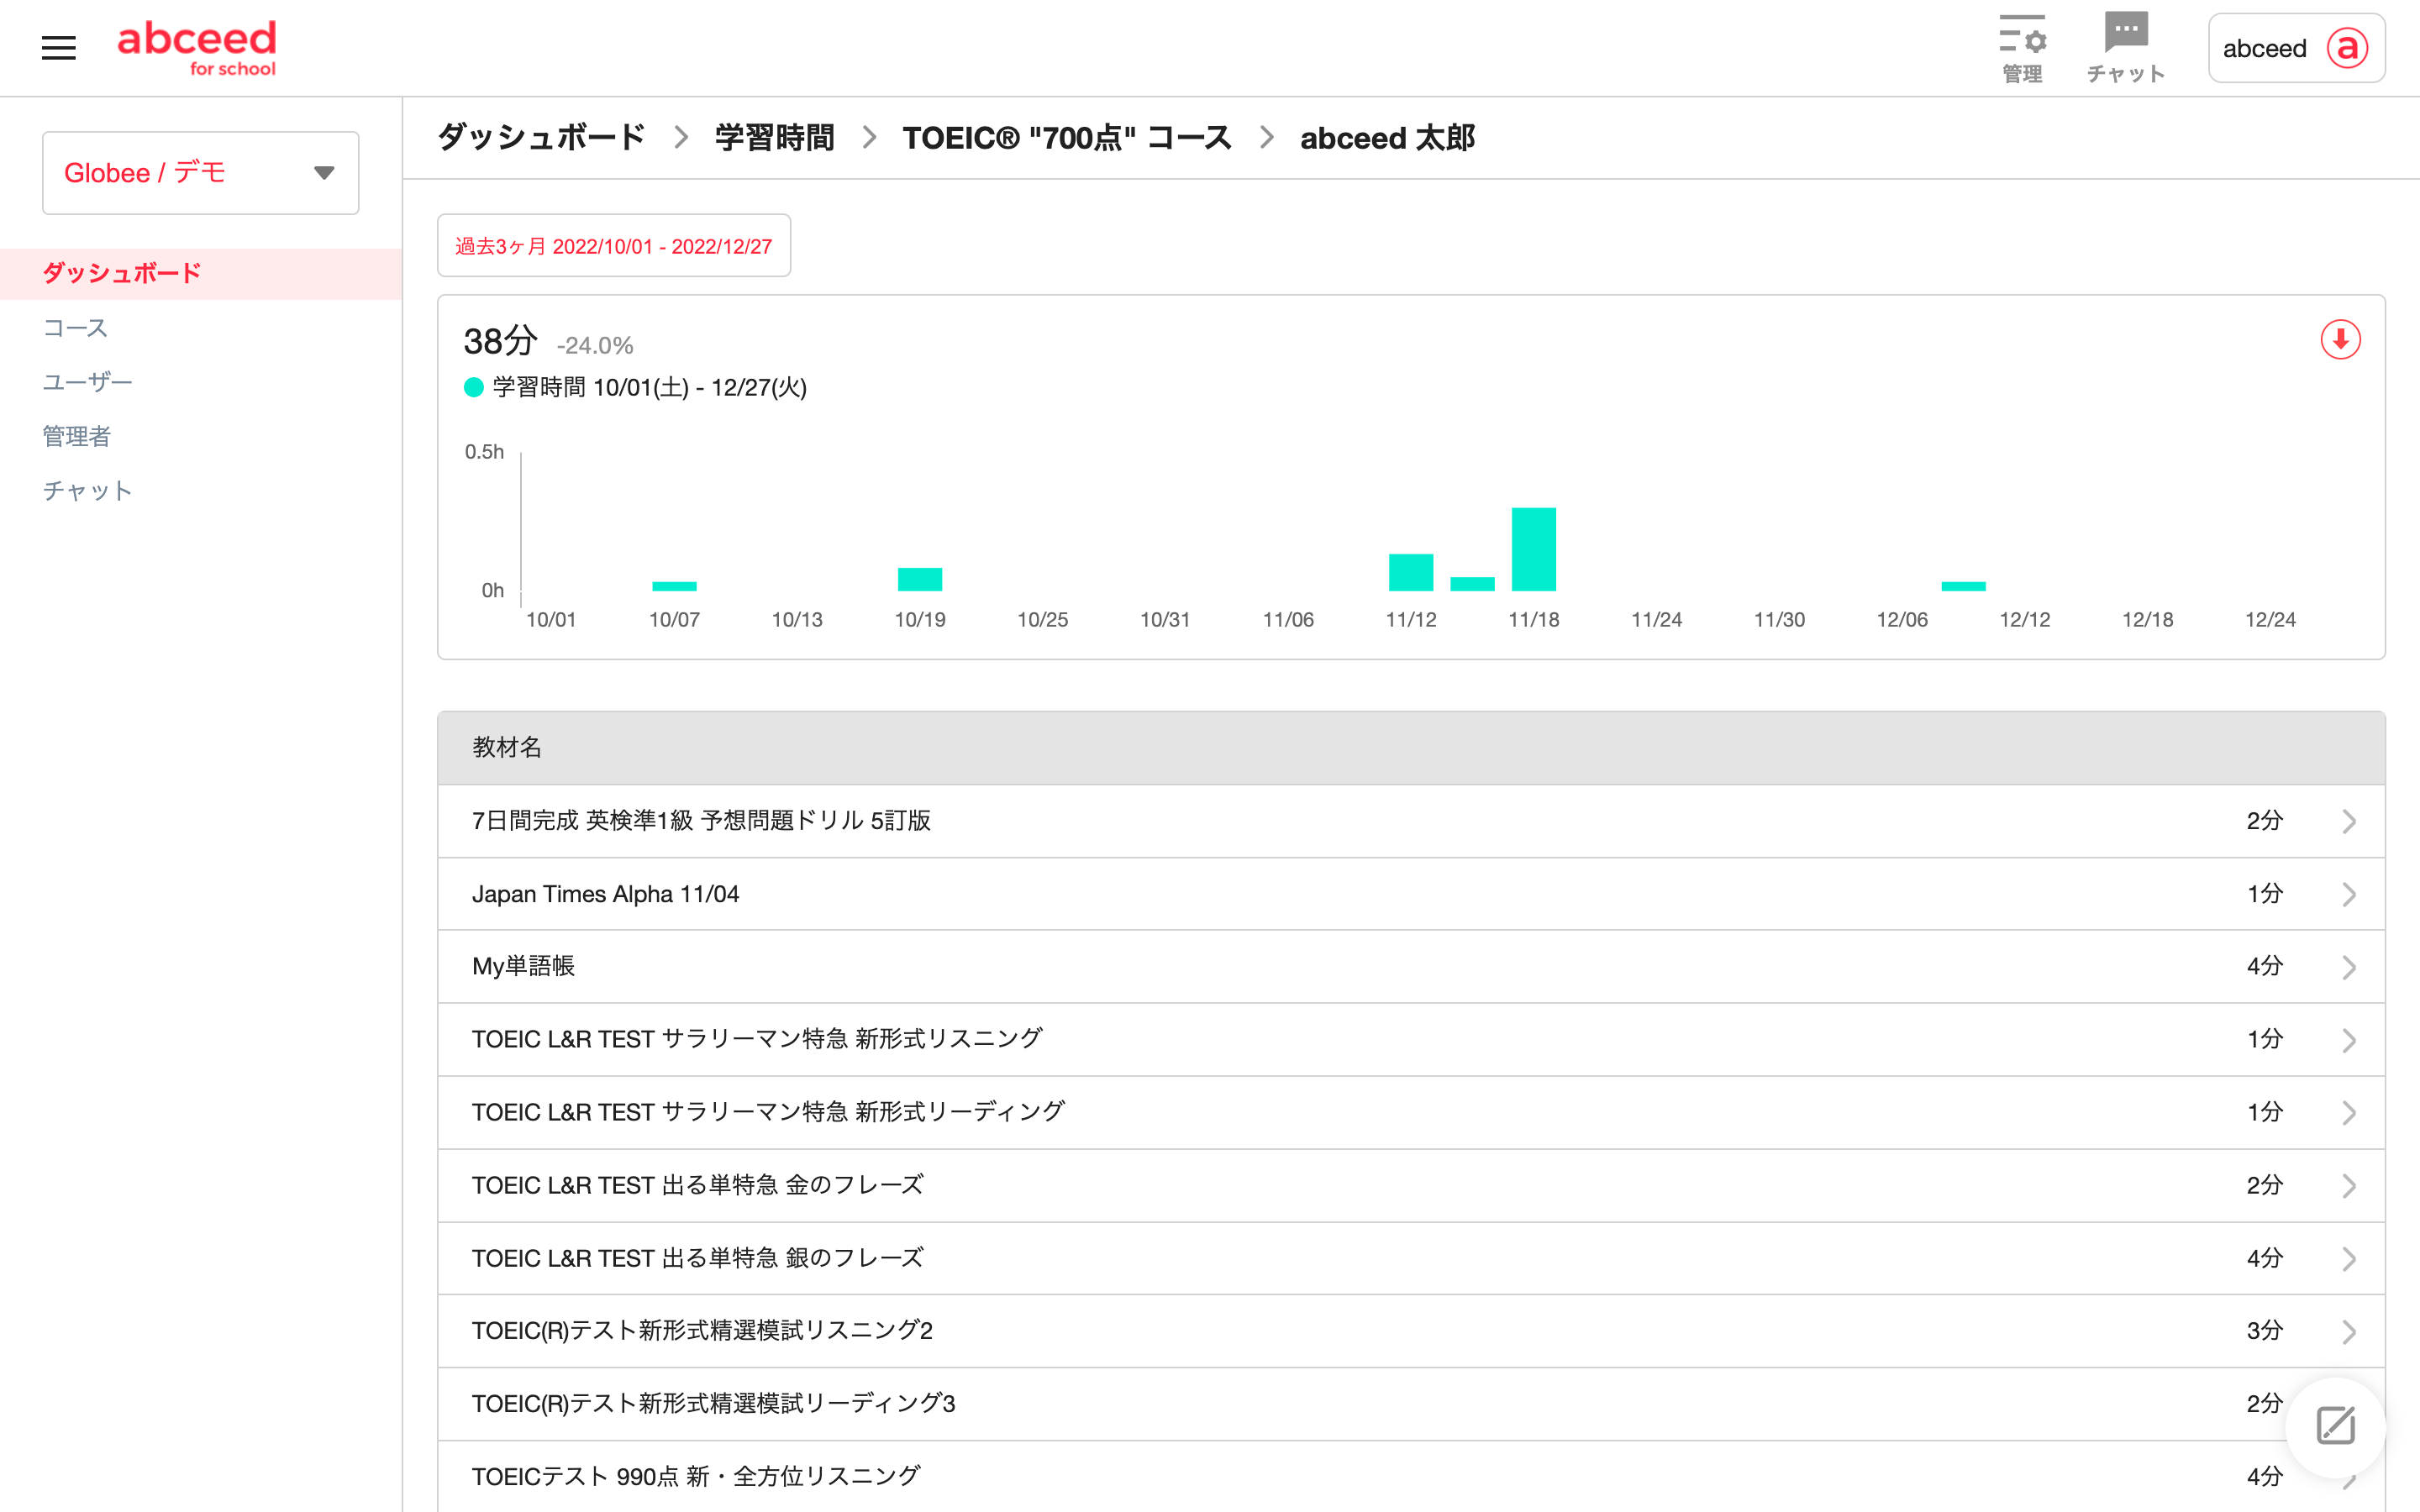This screenshot has width=2420, height=1512.
Task: Select コース in the sidebar
Action: tap(75, 328)
